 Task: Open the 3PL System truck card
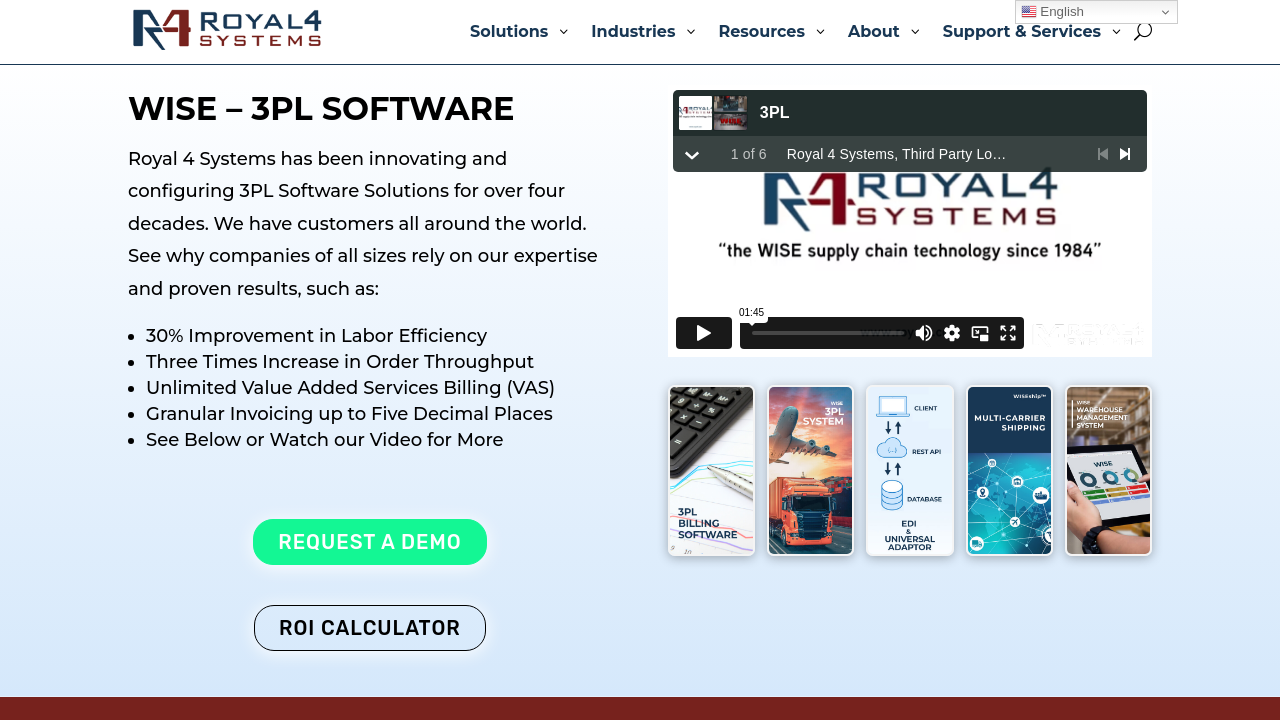tap(810, 471)
